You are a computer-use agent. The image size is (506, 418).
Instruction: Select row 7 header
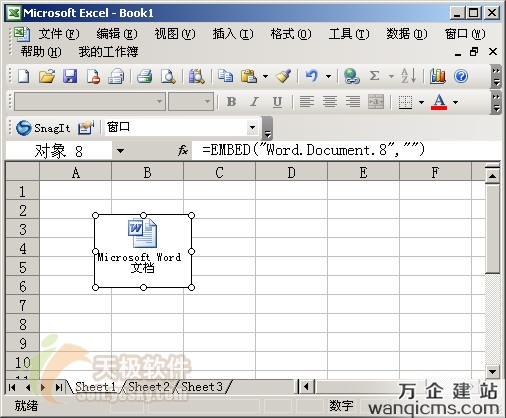[22, 305]
